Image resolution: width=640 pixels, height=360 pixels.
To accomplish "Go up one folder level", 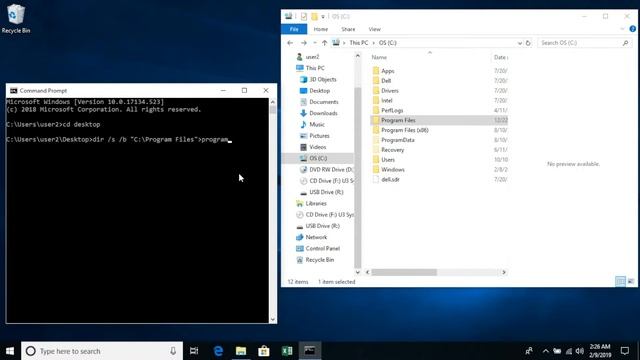I will click(324, 43).
